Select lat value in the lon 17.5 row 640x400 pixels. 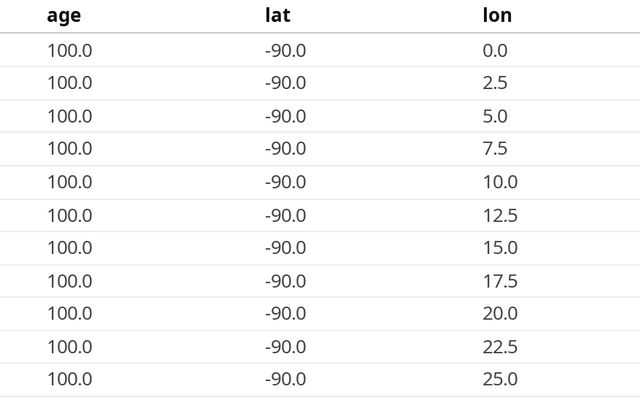point(285,281)
